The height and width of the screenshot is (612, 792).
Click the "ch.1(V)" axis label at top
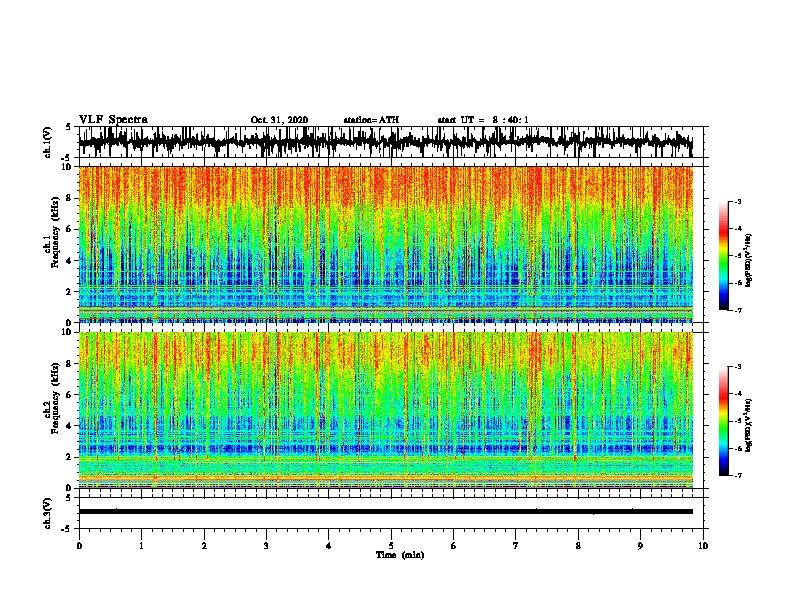coord(48,142)
